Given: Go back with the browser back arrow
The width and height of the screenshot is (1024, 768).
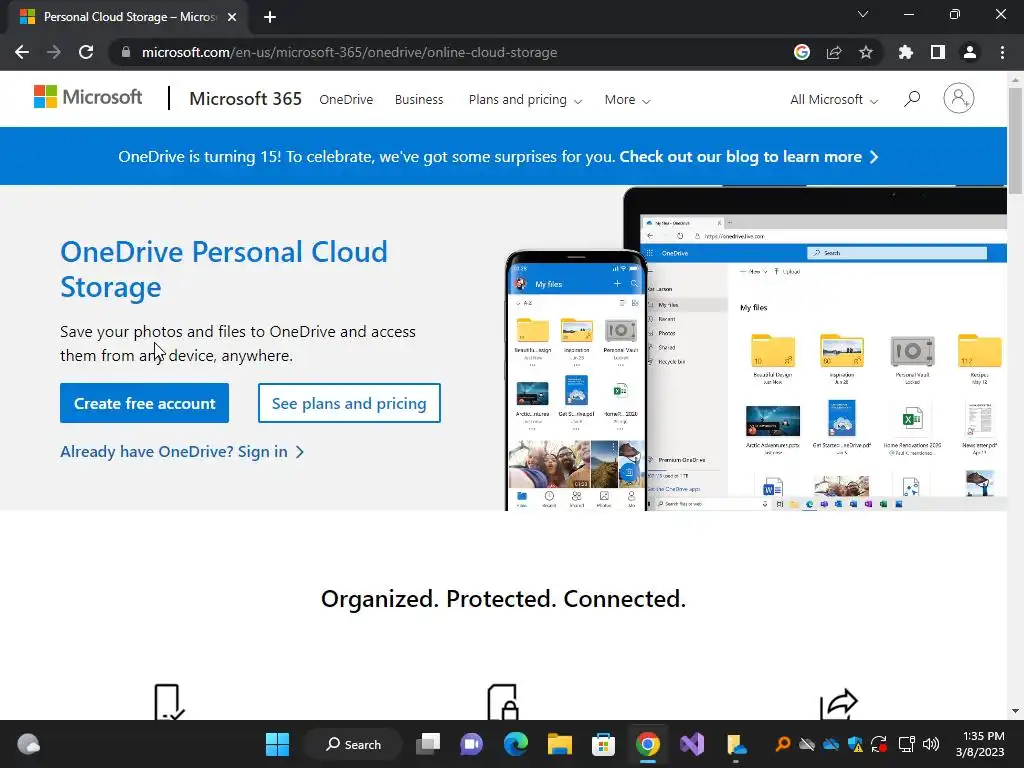Looking at the screenshot, I should pos(22,52).
